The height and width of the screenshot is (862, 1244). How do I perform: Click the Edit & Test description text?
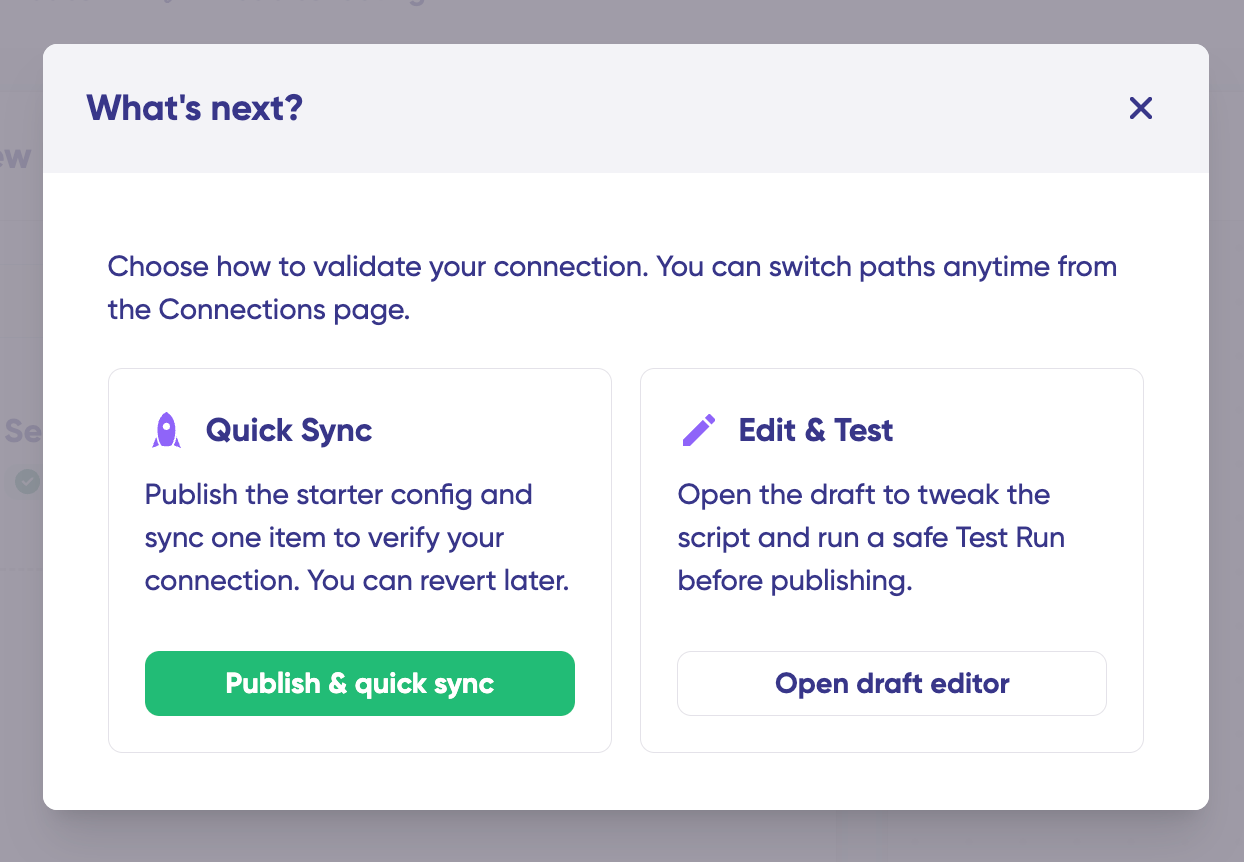(x=871, y=538)
